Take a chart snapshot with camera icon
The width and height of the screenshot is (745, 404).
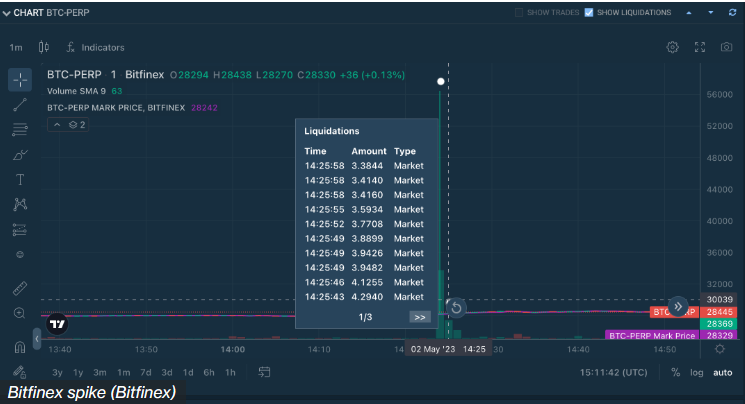coord(726,47)
